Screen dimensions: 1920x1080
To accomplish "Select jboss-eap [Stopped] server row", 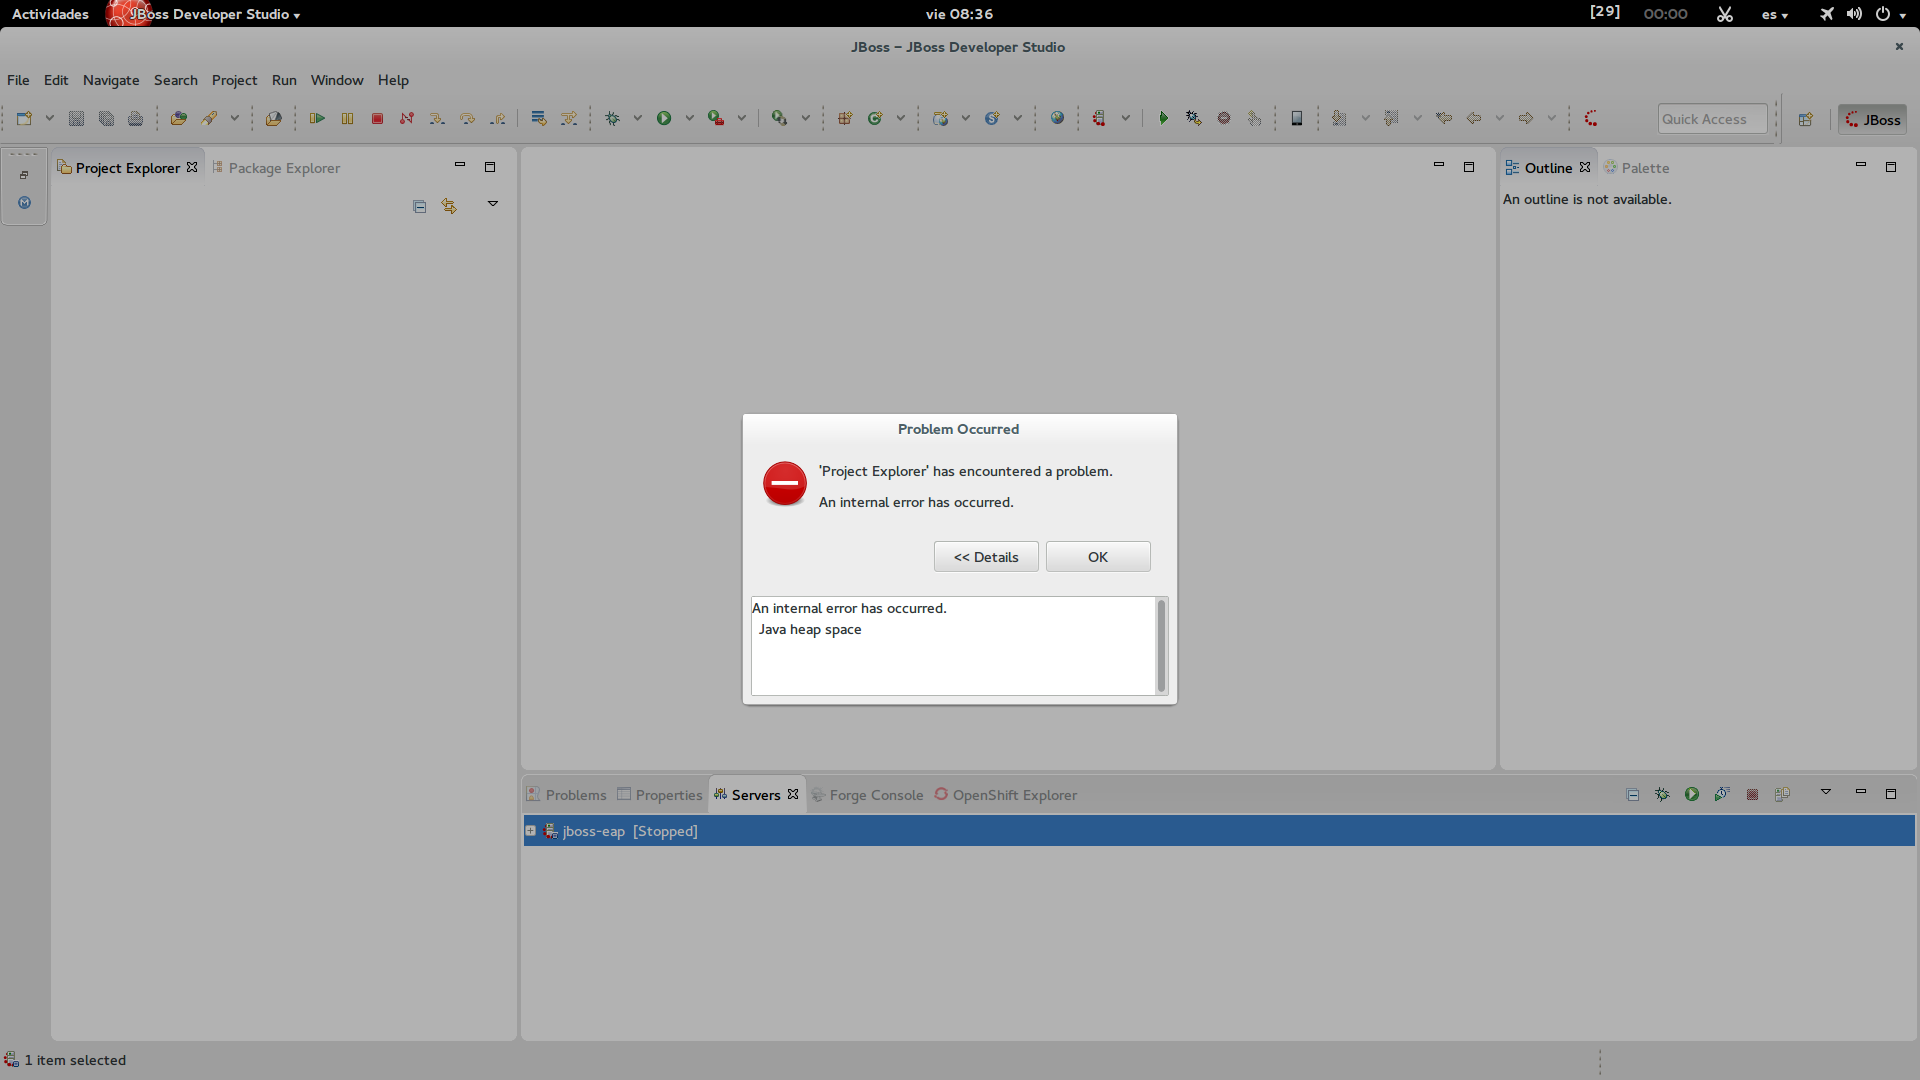I will coord(1219,831).
